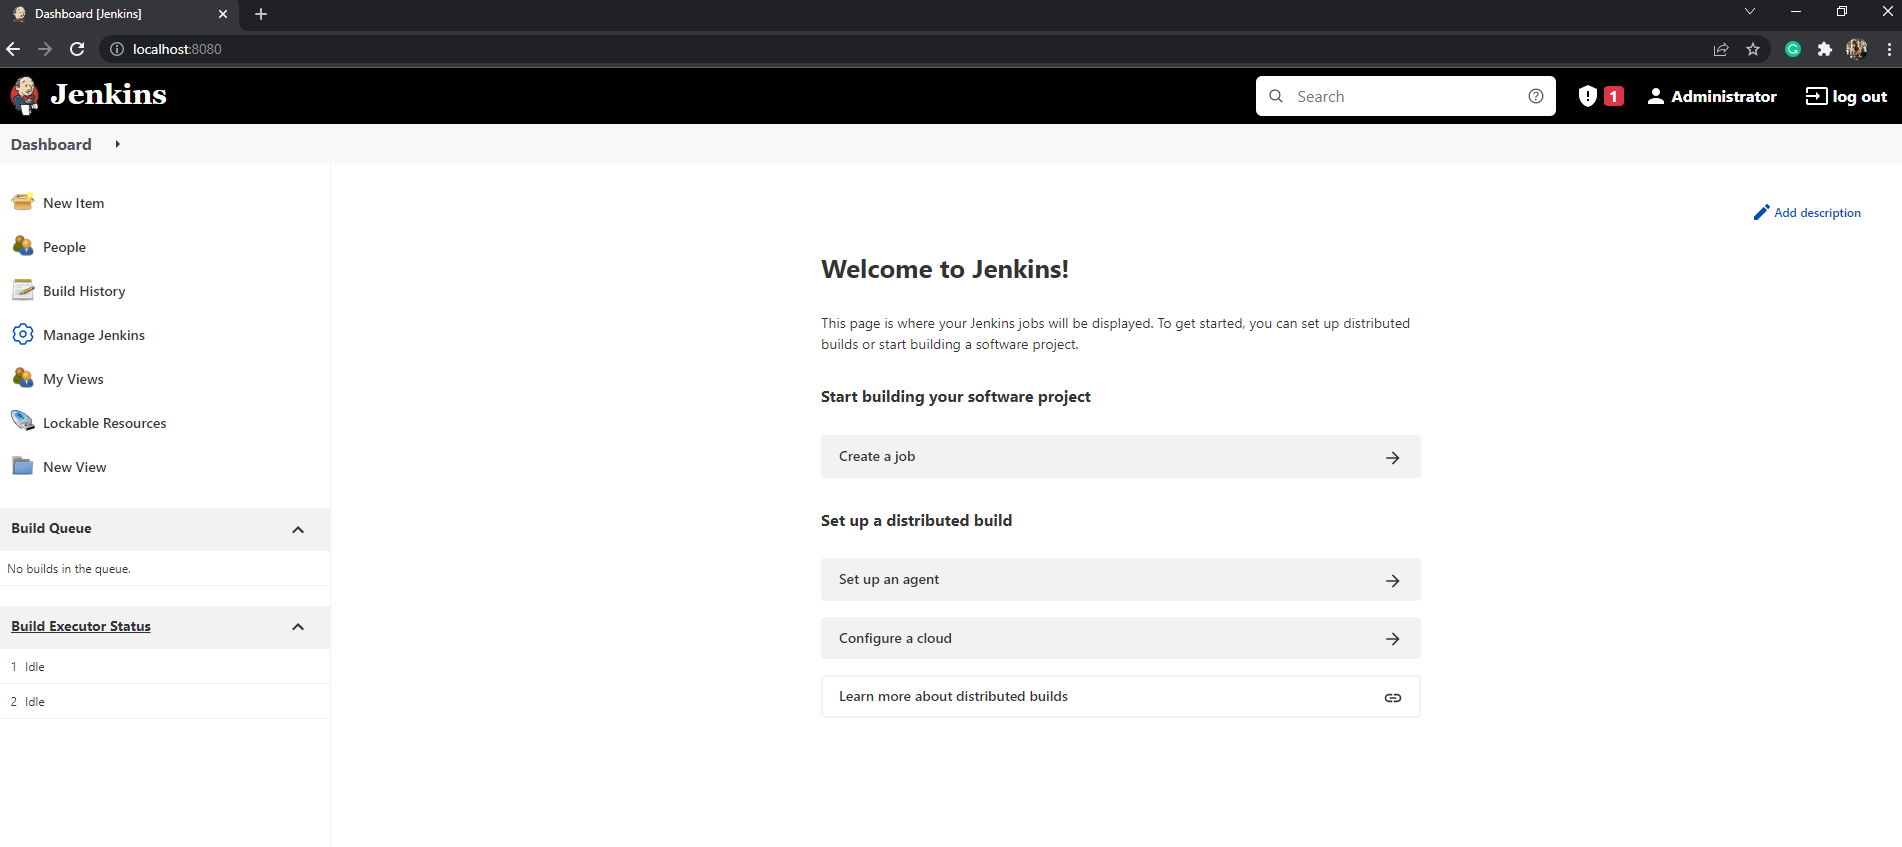Click the Configure a cloud button
The image size is (1902, 847).
pos(1121,638)
